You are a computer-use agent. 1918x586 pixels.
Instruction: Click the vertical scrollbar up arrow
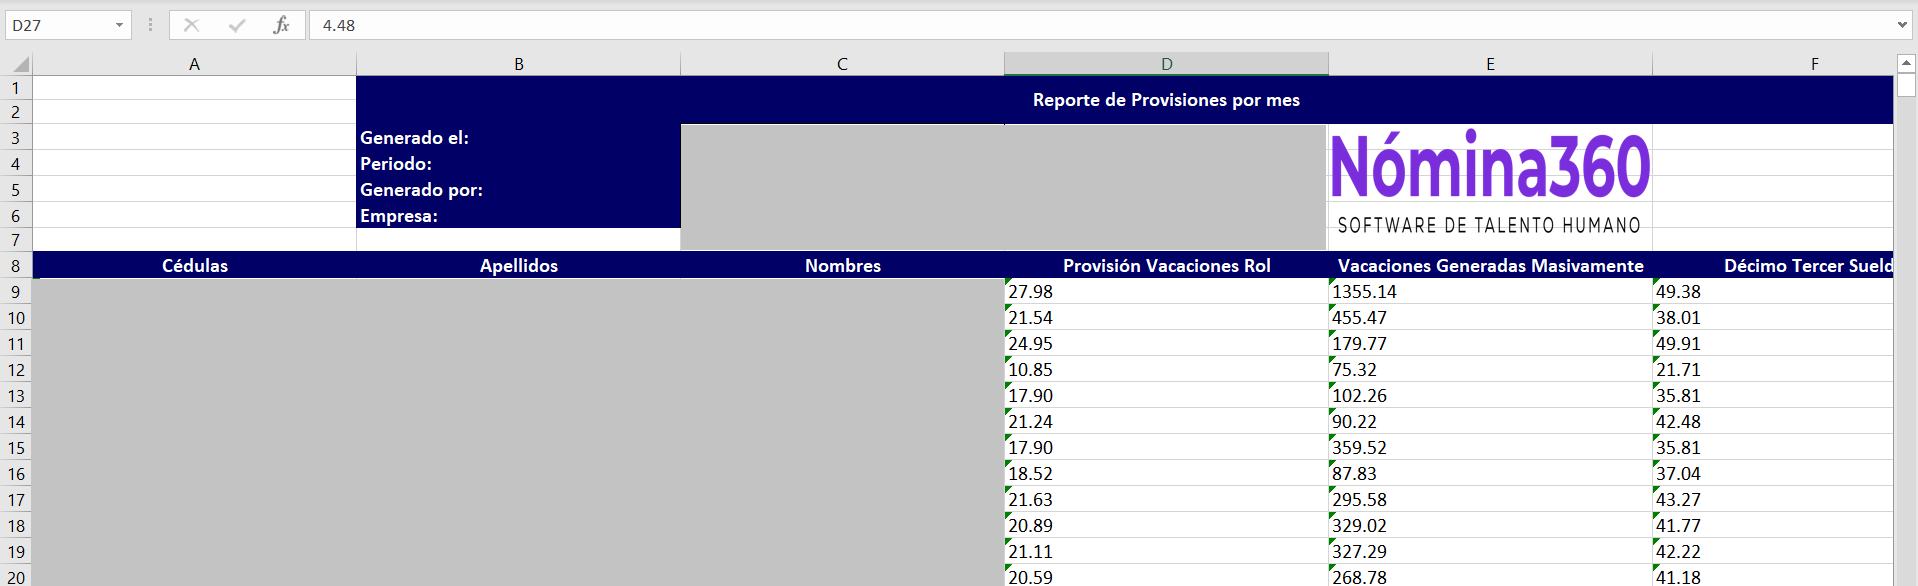coord(1906,63)
